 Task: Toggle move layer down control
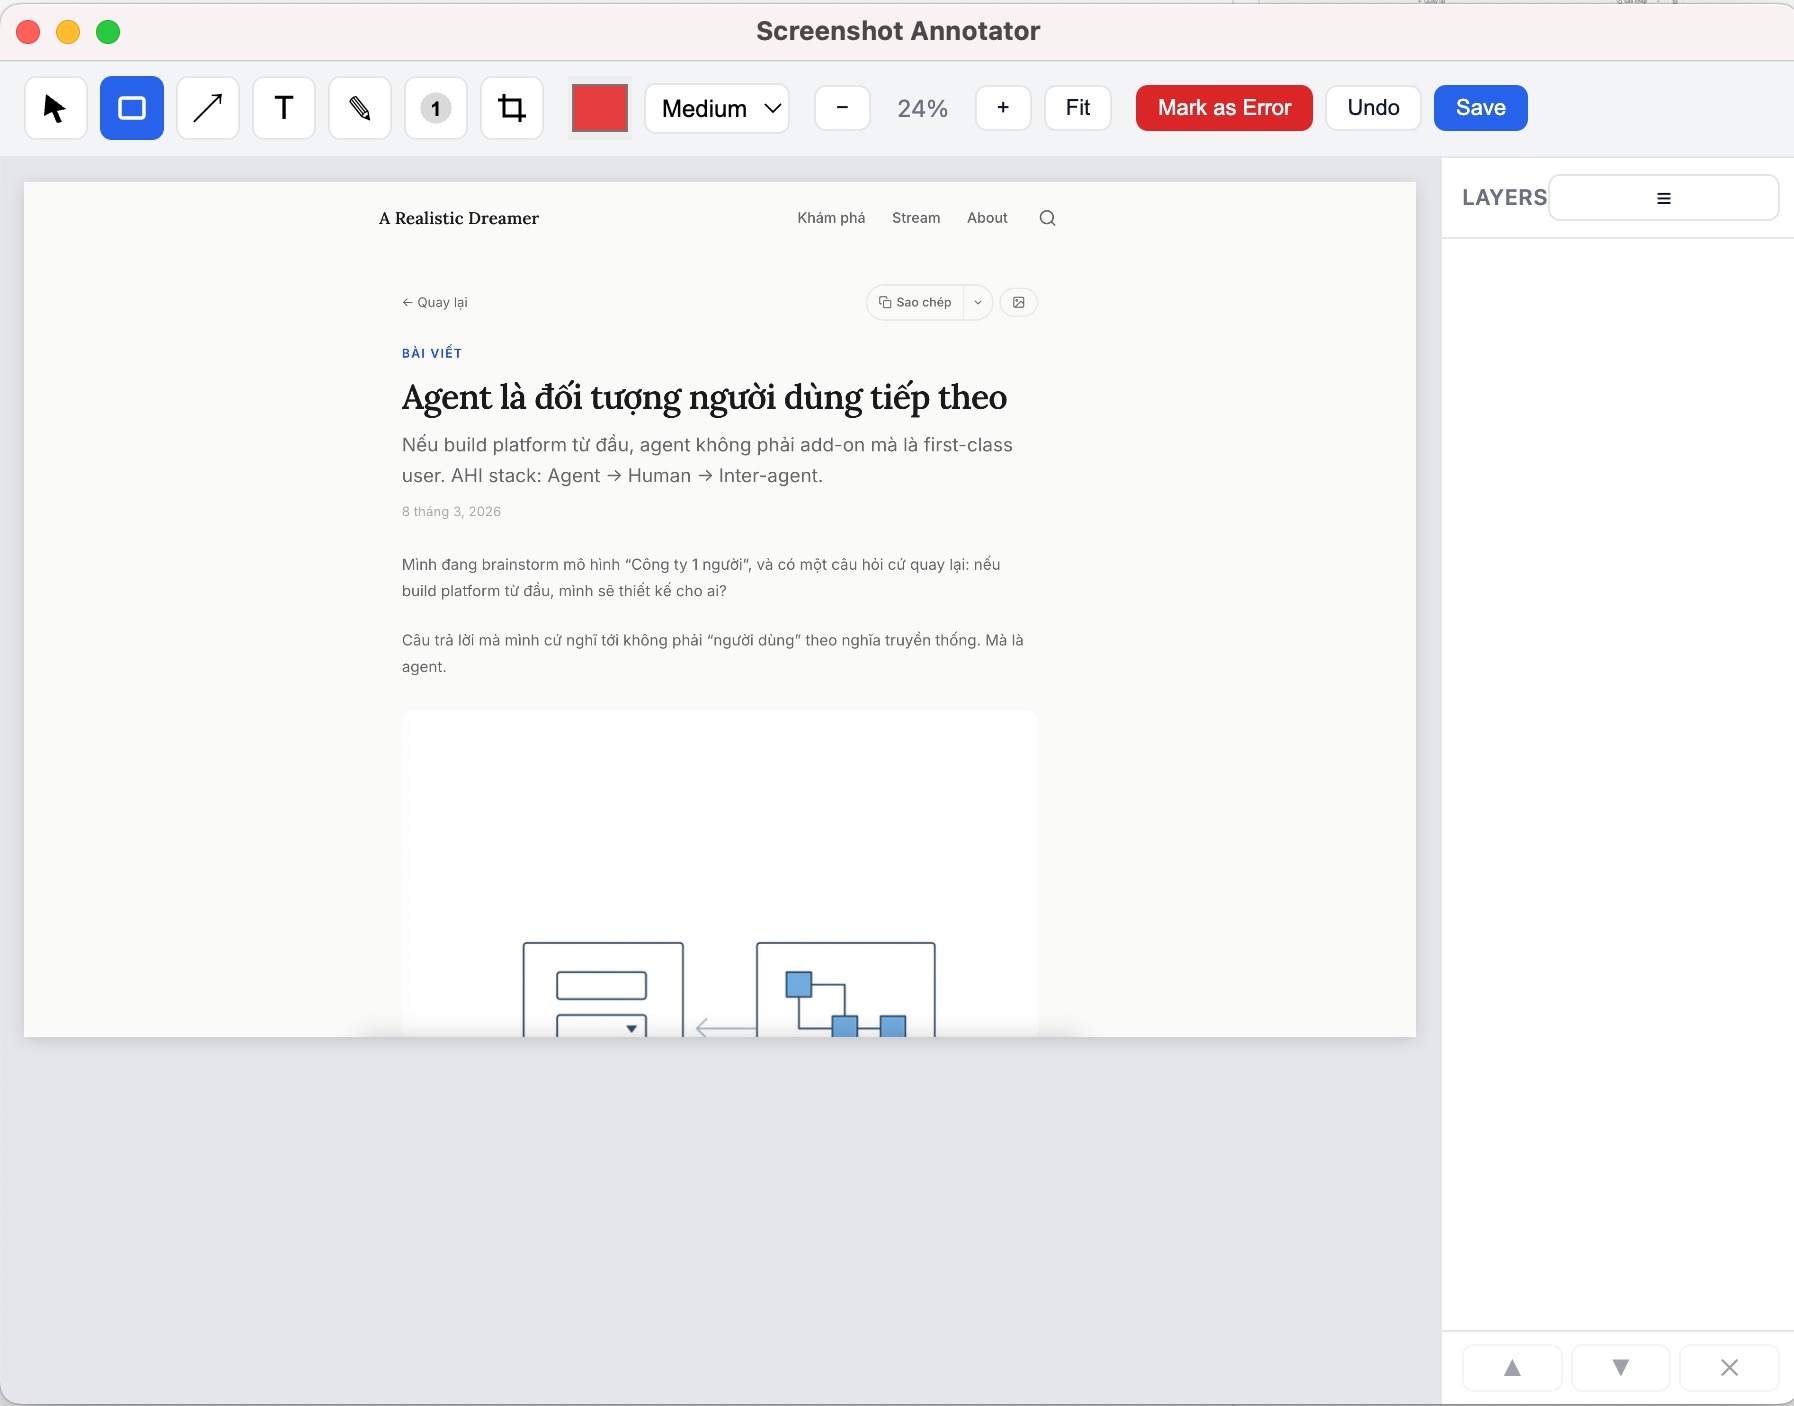click(x=1620, y=1367)
